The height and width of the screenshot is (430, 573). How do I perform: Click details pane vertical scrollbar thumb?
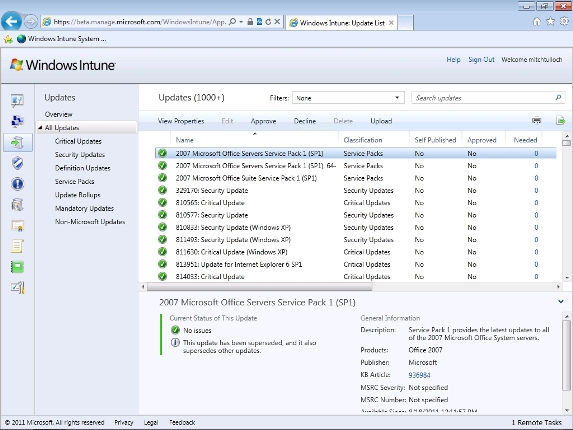coord(566,356)
